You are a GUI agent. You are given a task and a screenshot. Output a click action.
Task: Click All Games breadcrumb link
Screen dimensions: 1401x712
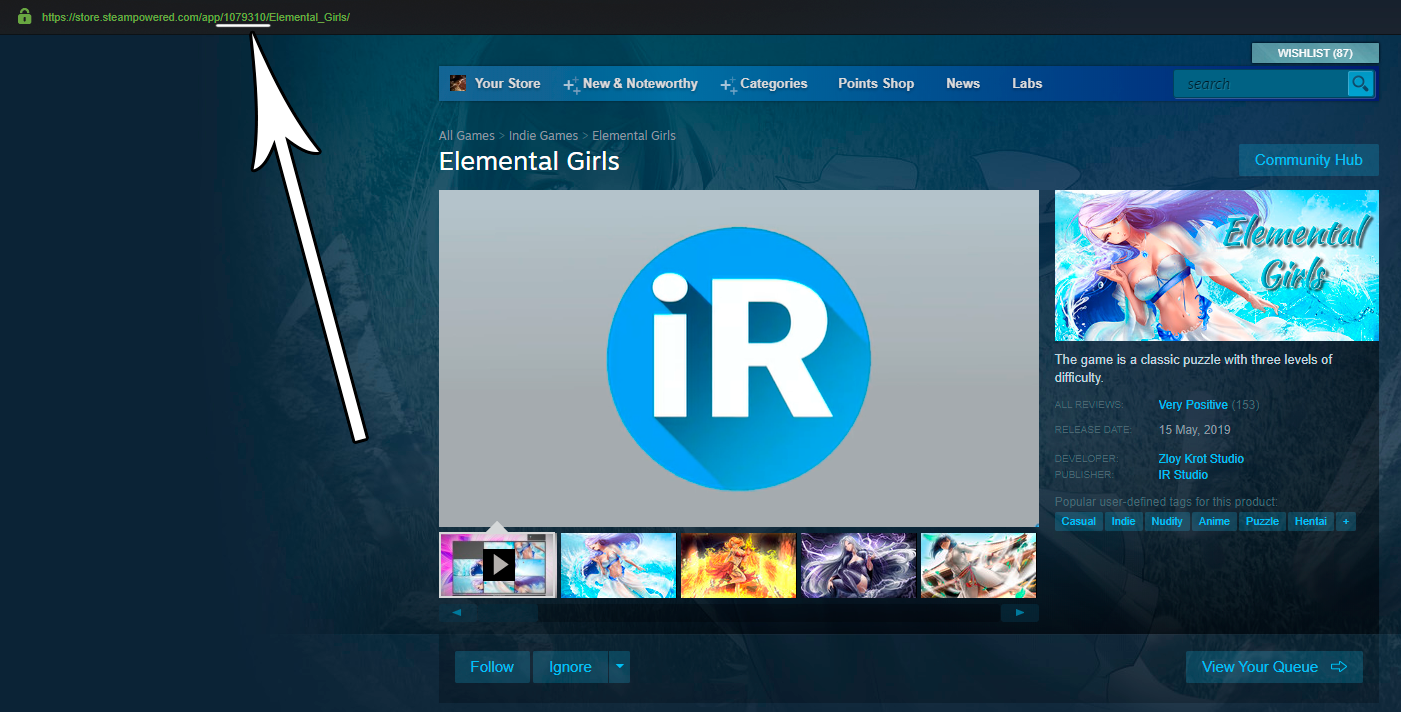tap(467, 136)
